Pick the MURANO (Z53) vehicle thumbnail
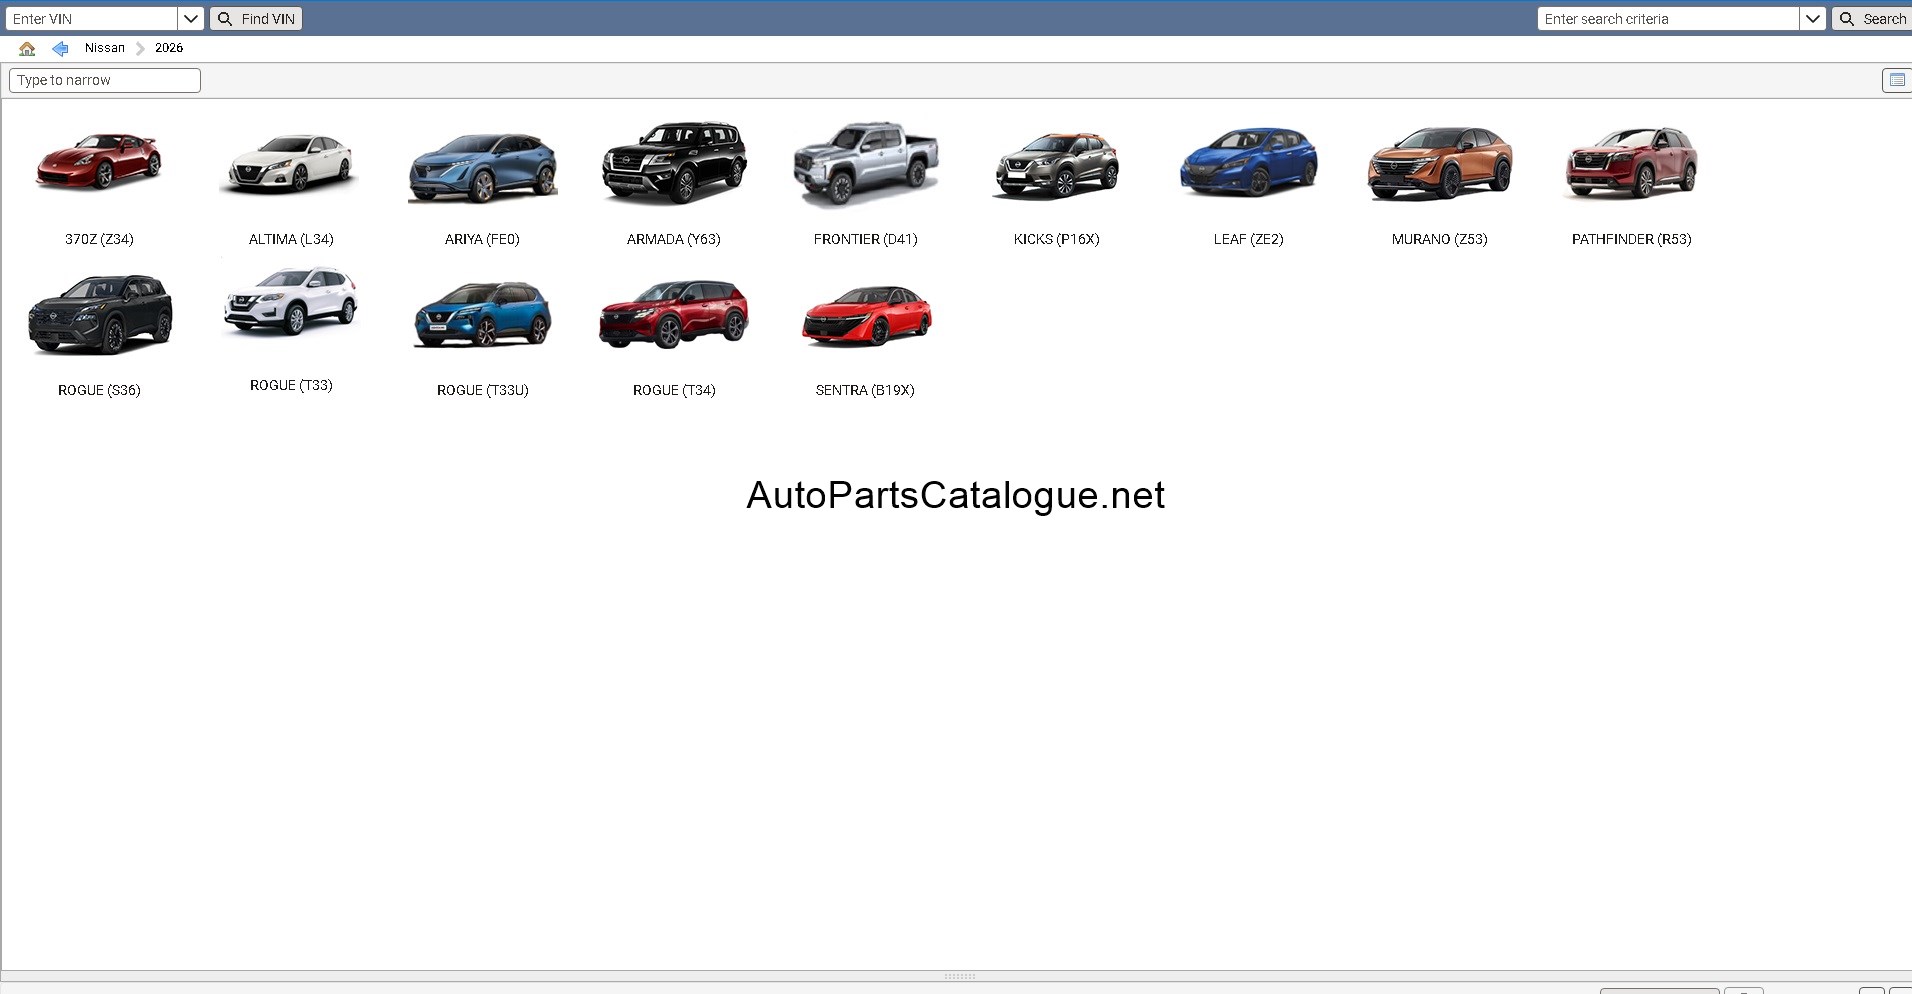 click(x=1440, y=164)
